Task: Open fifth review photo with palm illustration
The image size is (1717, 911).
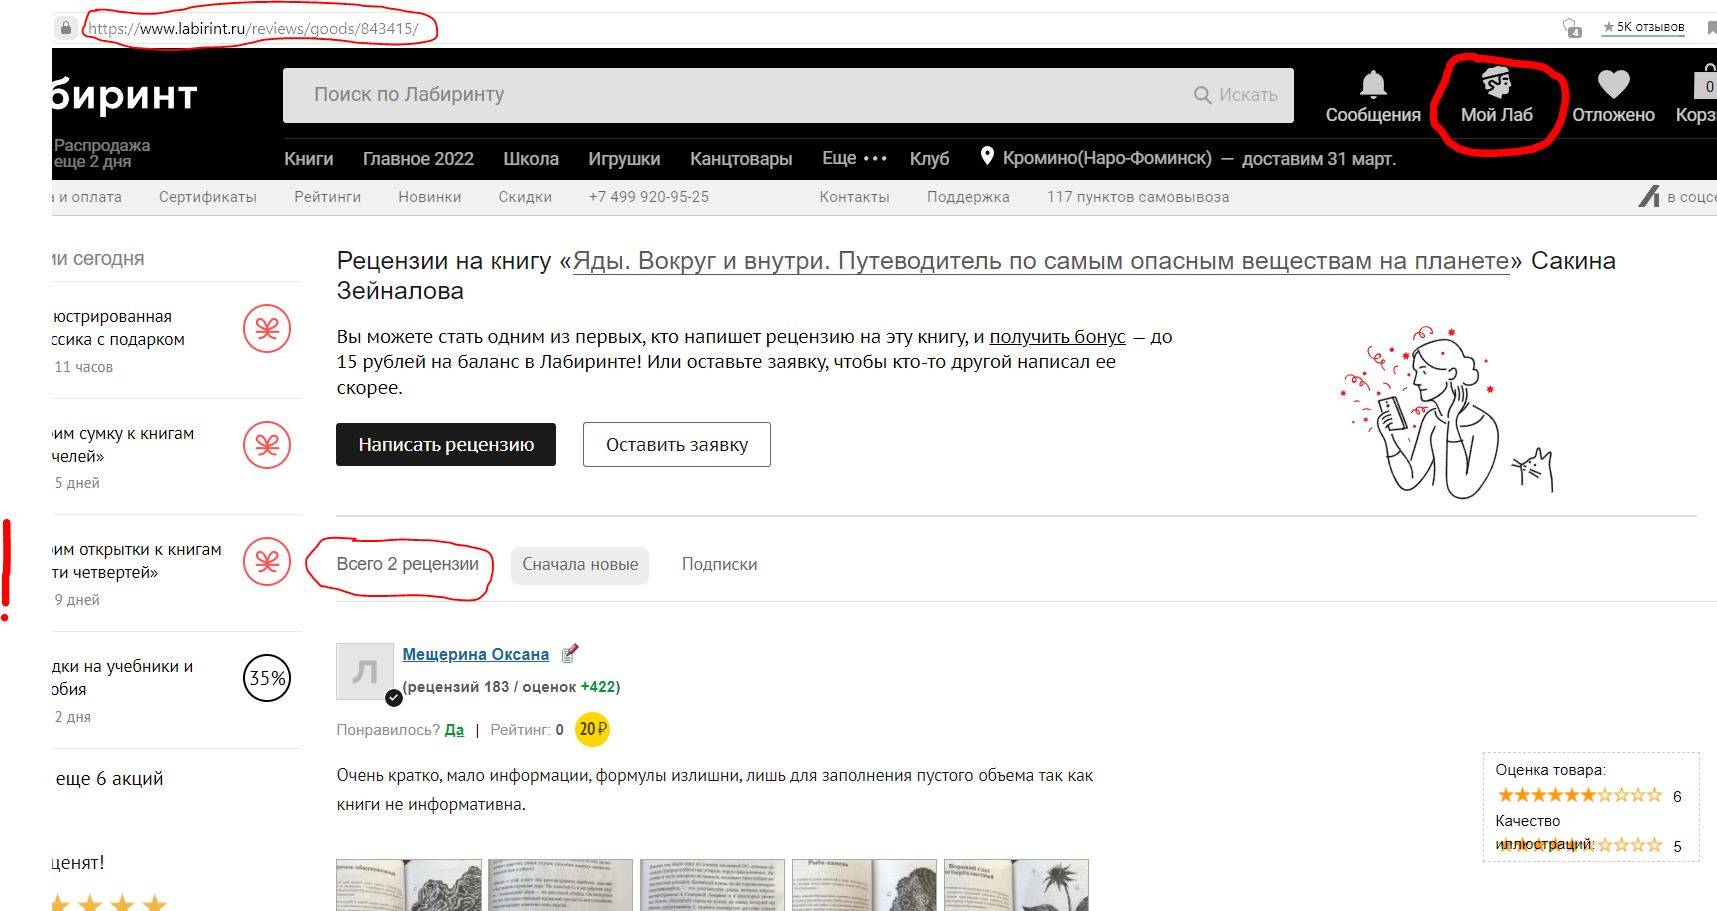Action: pyautogui.click(x=1016, y=885)
